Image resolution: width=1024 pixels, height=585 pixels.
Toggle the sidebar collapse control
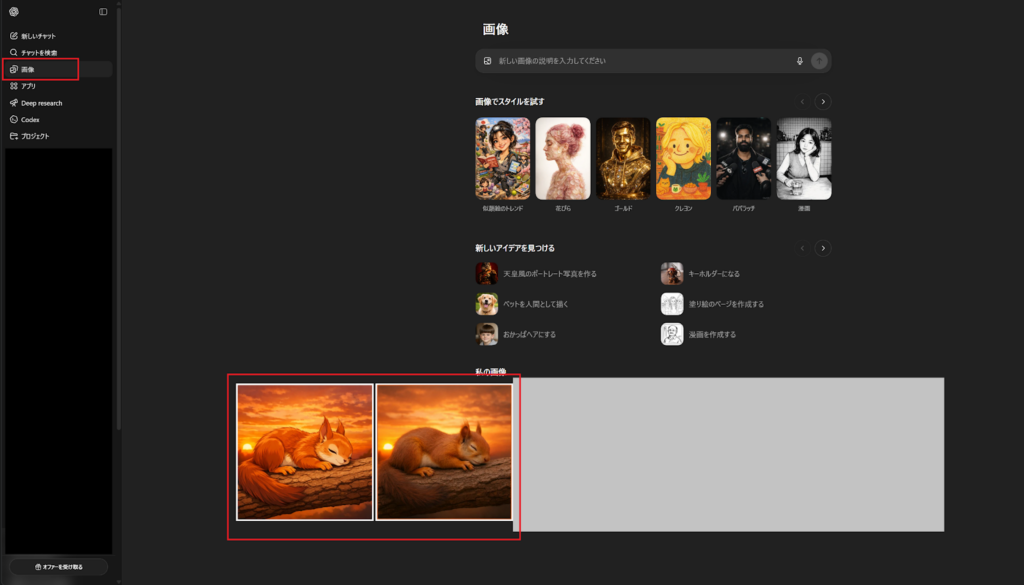[103, 11]
